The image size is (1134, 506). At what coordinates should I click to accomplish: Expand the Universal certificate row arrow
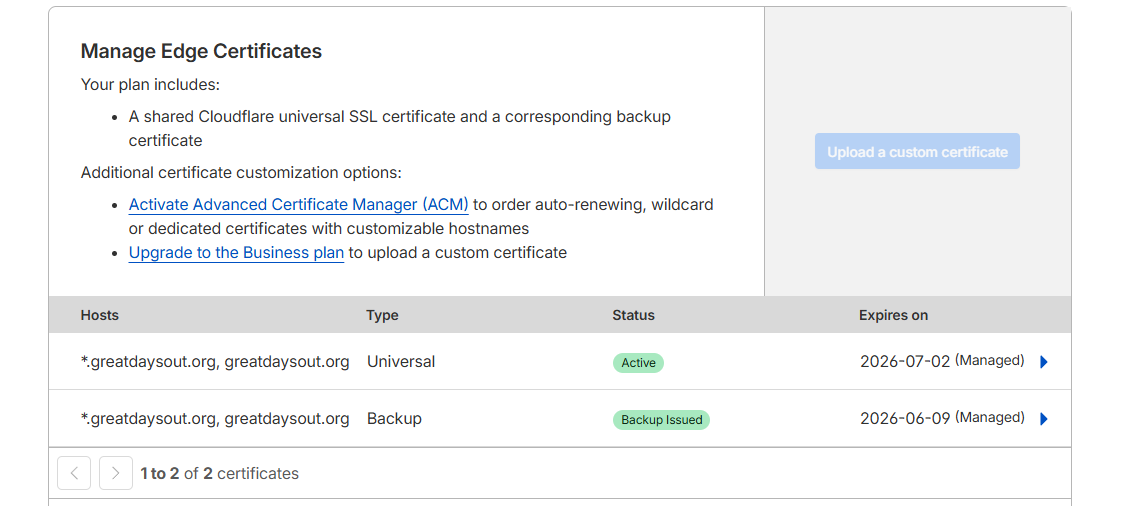(x=1044, y=362)
